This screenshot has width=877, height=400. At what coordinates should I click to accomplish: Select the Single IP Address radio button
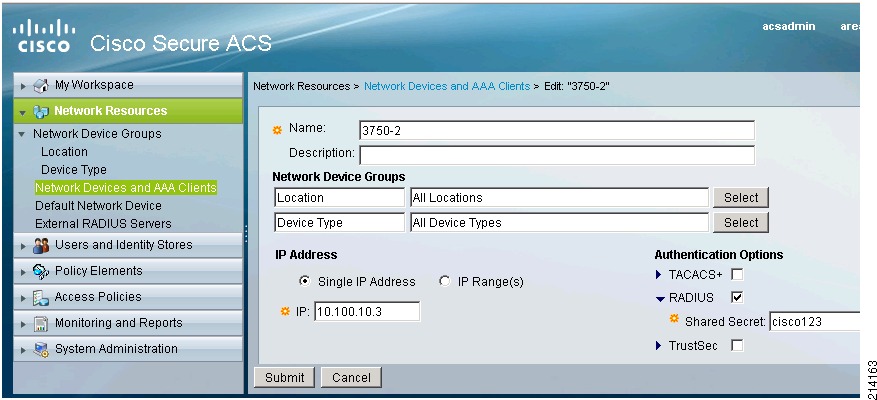[x=305, y=281]
